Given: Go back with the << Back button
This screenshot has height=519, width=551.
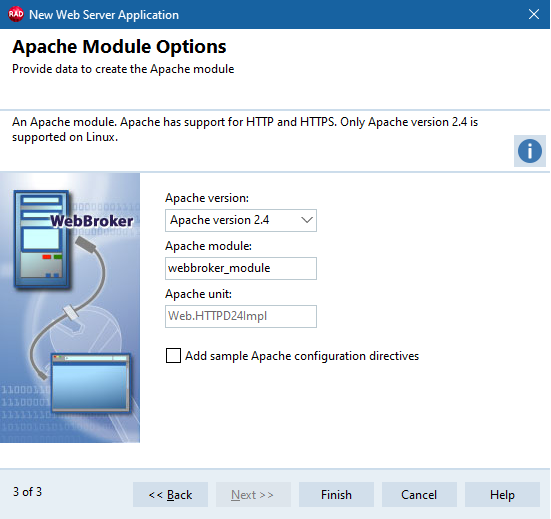Looking at the screenshot, I should pos(170,495).
